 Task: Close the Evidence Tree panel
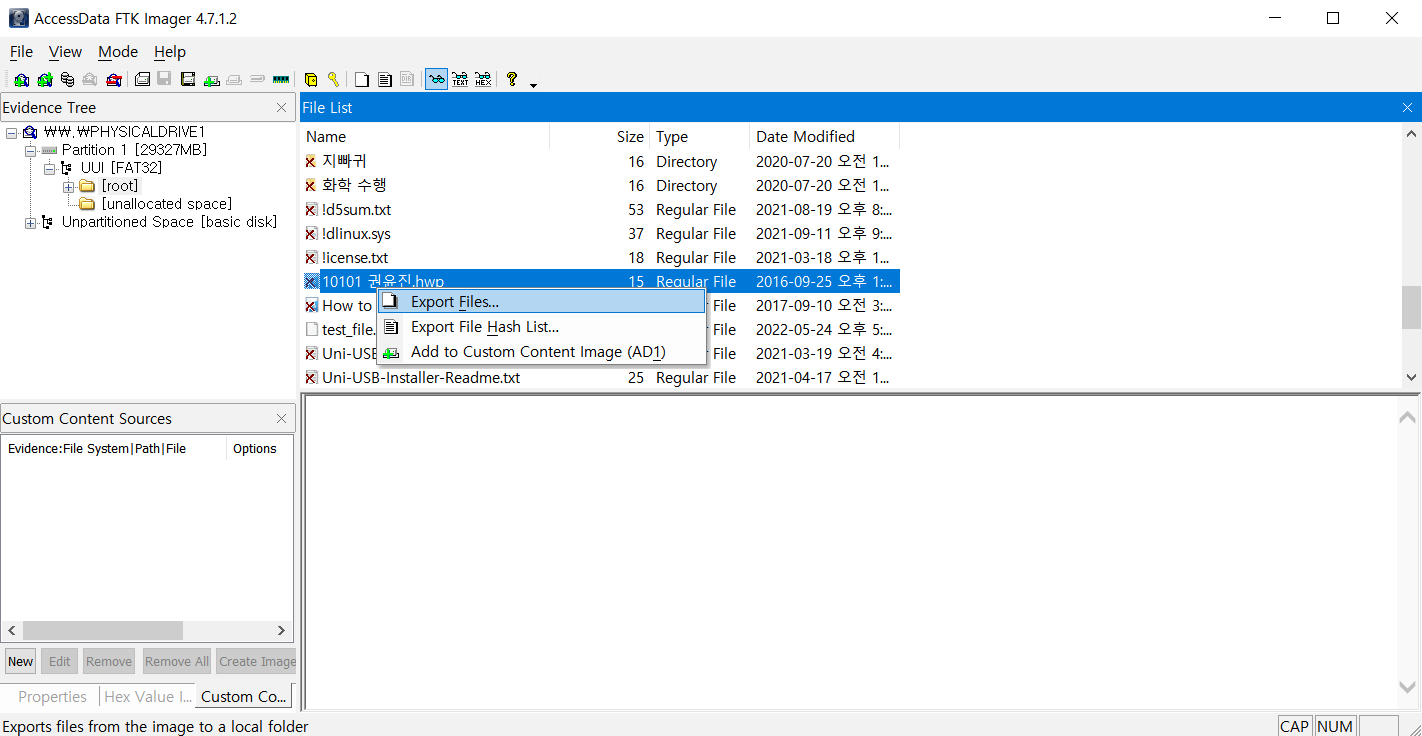pyautogui.click(x=281, y=107)
